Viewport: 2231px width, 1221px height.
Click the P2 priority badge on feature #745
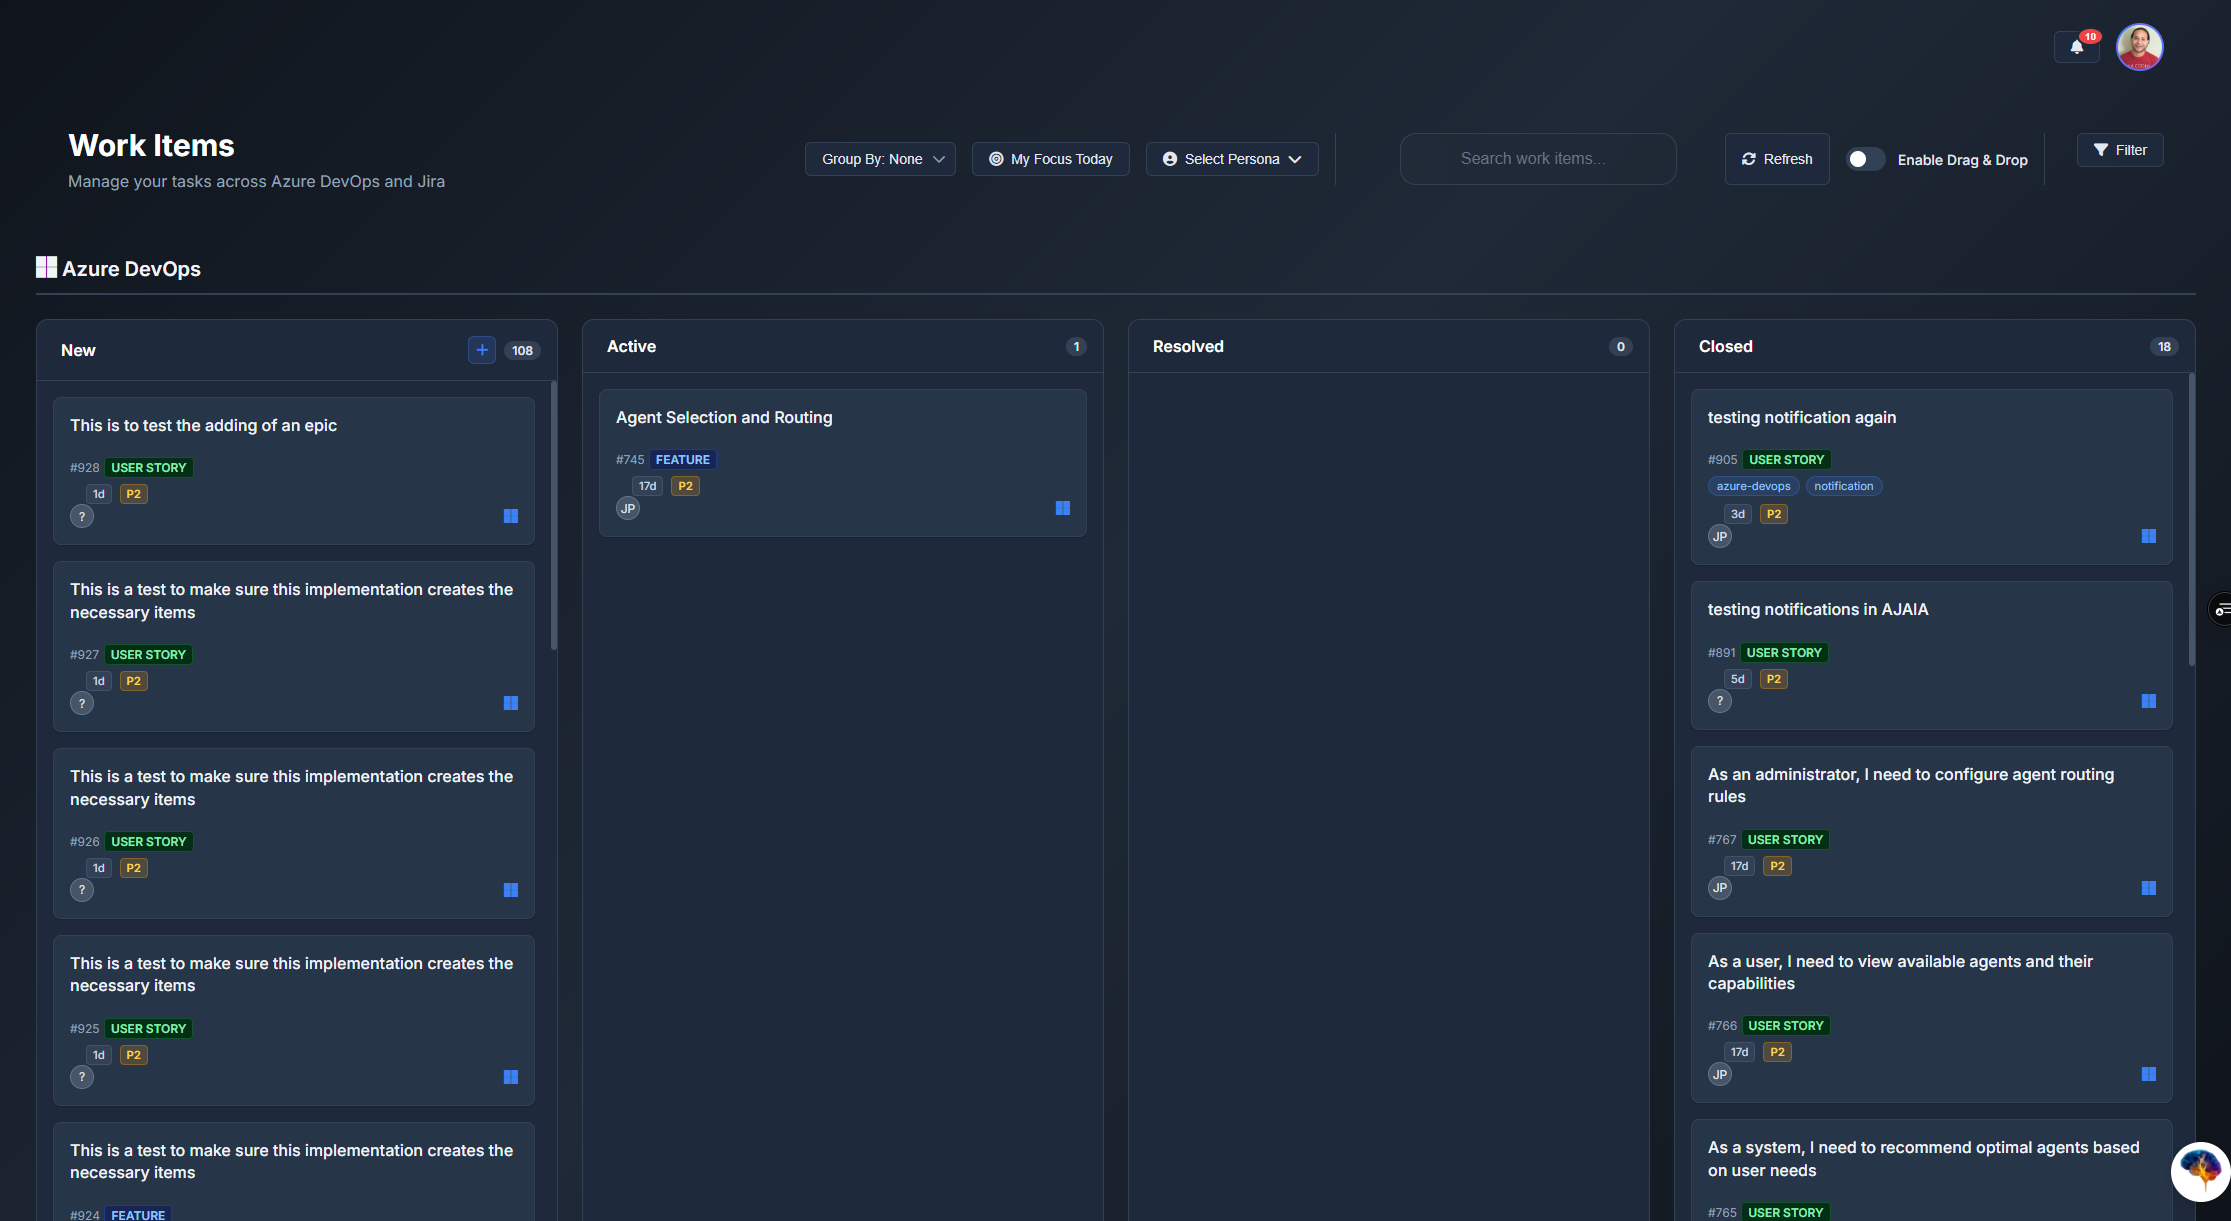click(685, 486)
